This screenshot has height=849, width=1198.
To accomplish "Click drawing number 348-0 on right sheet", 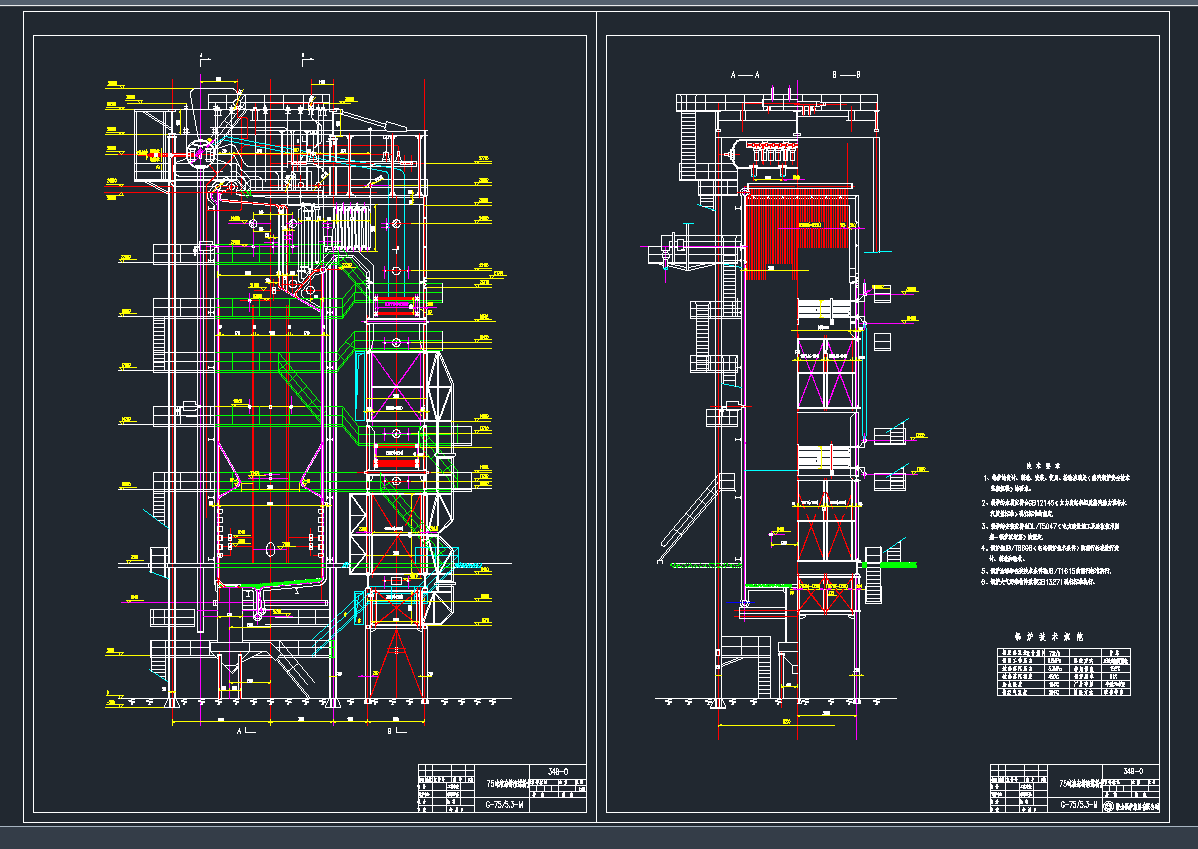I will click(x=1132, y=771).
